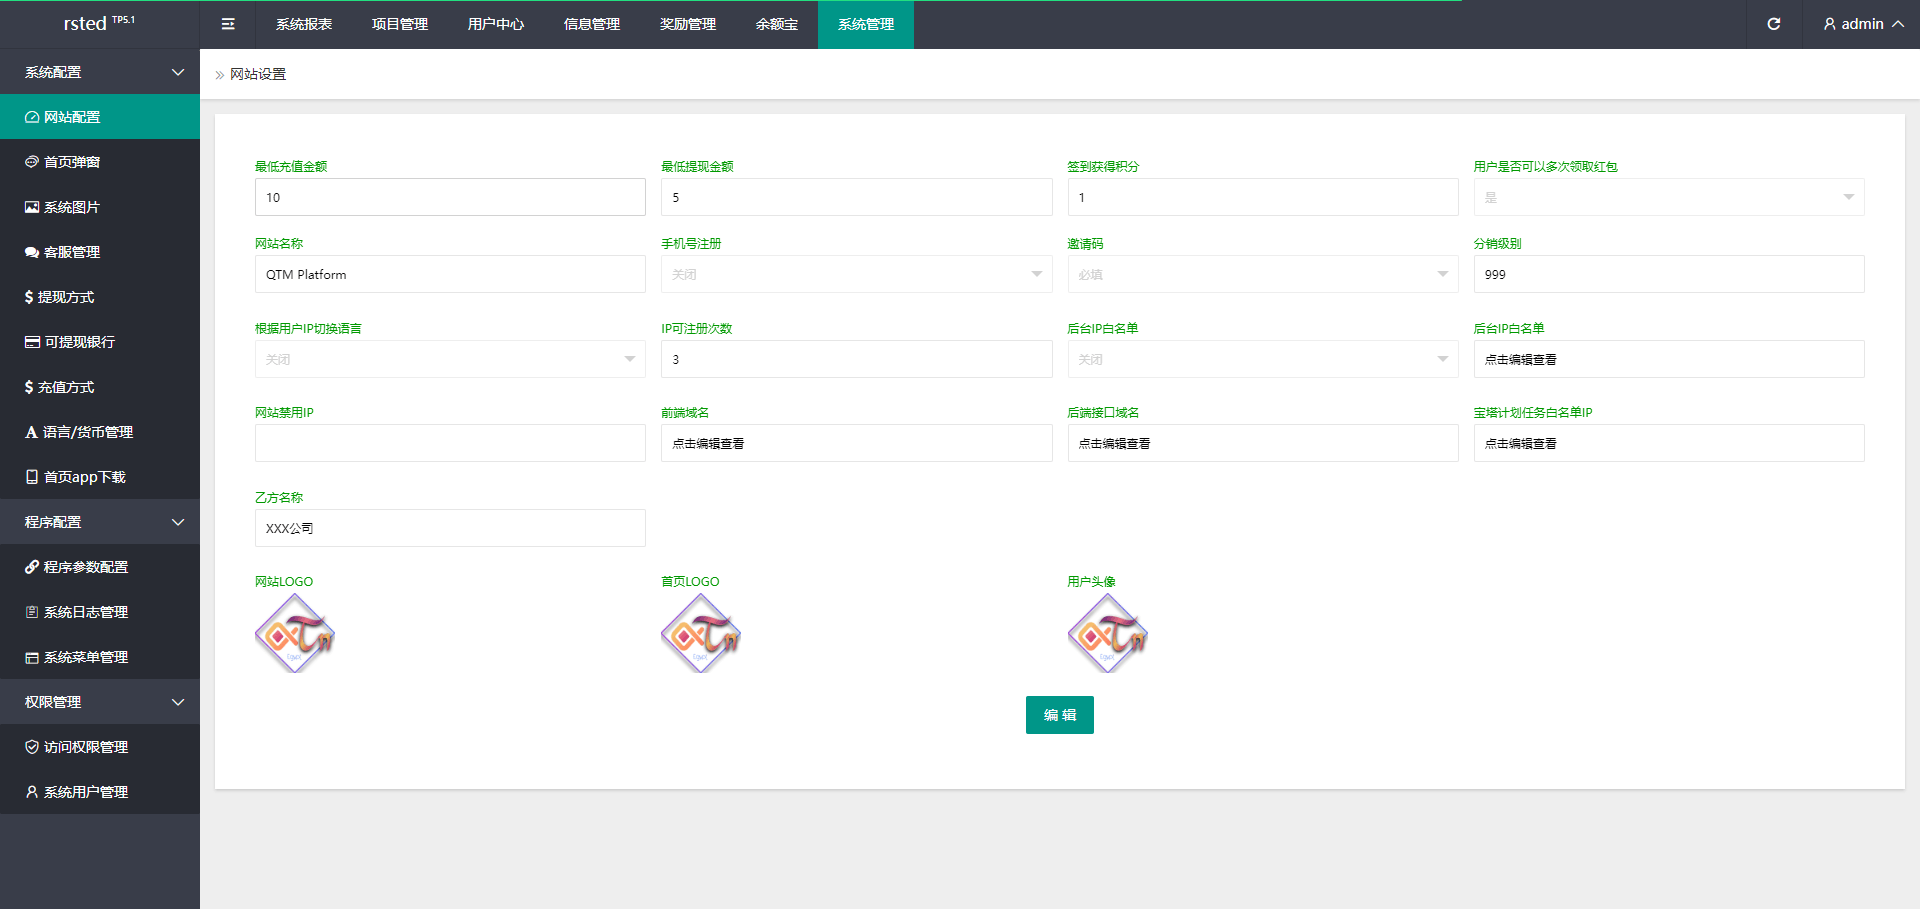Collapse the 权限管理 sidebar group
This screenshot has height=909, width=1920.
pyautogui.click(x=100, y=702)
